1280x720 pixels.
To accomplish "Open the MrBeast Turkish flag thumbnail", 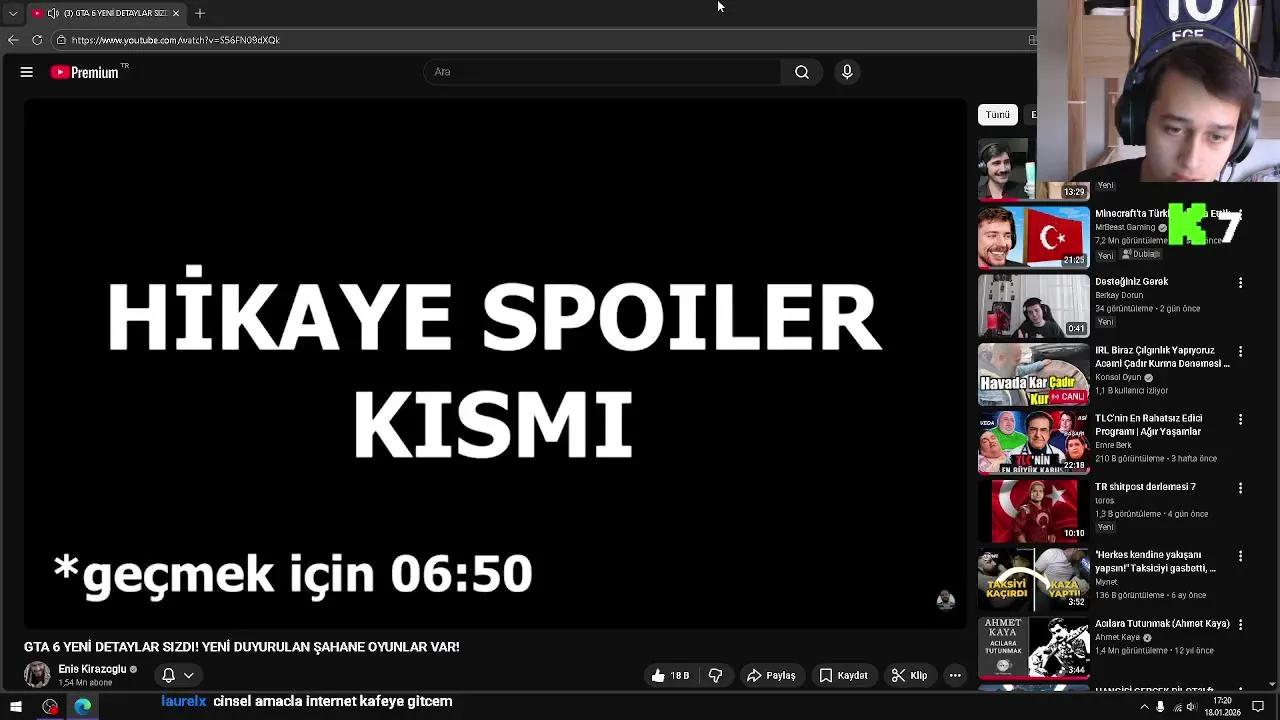I will pyautogui.click(x=1033, y=237).
